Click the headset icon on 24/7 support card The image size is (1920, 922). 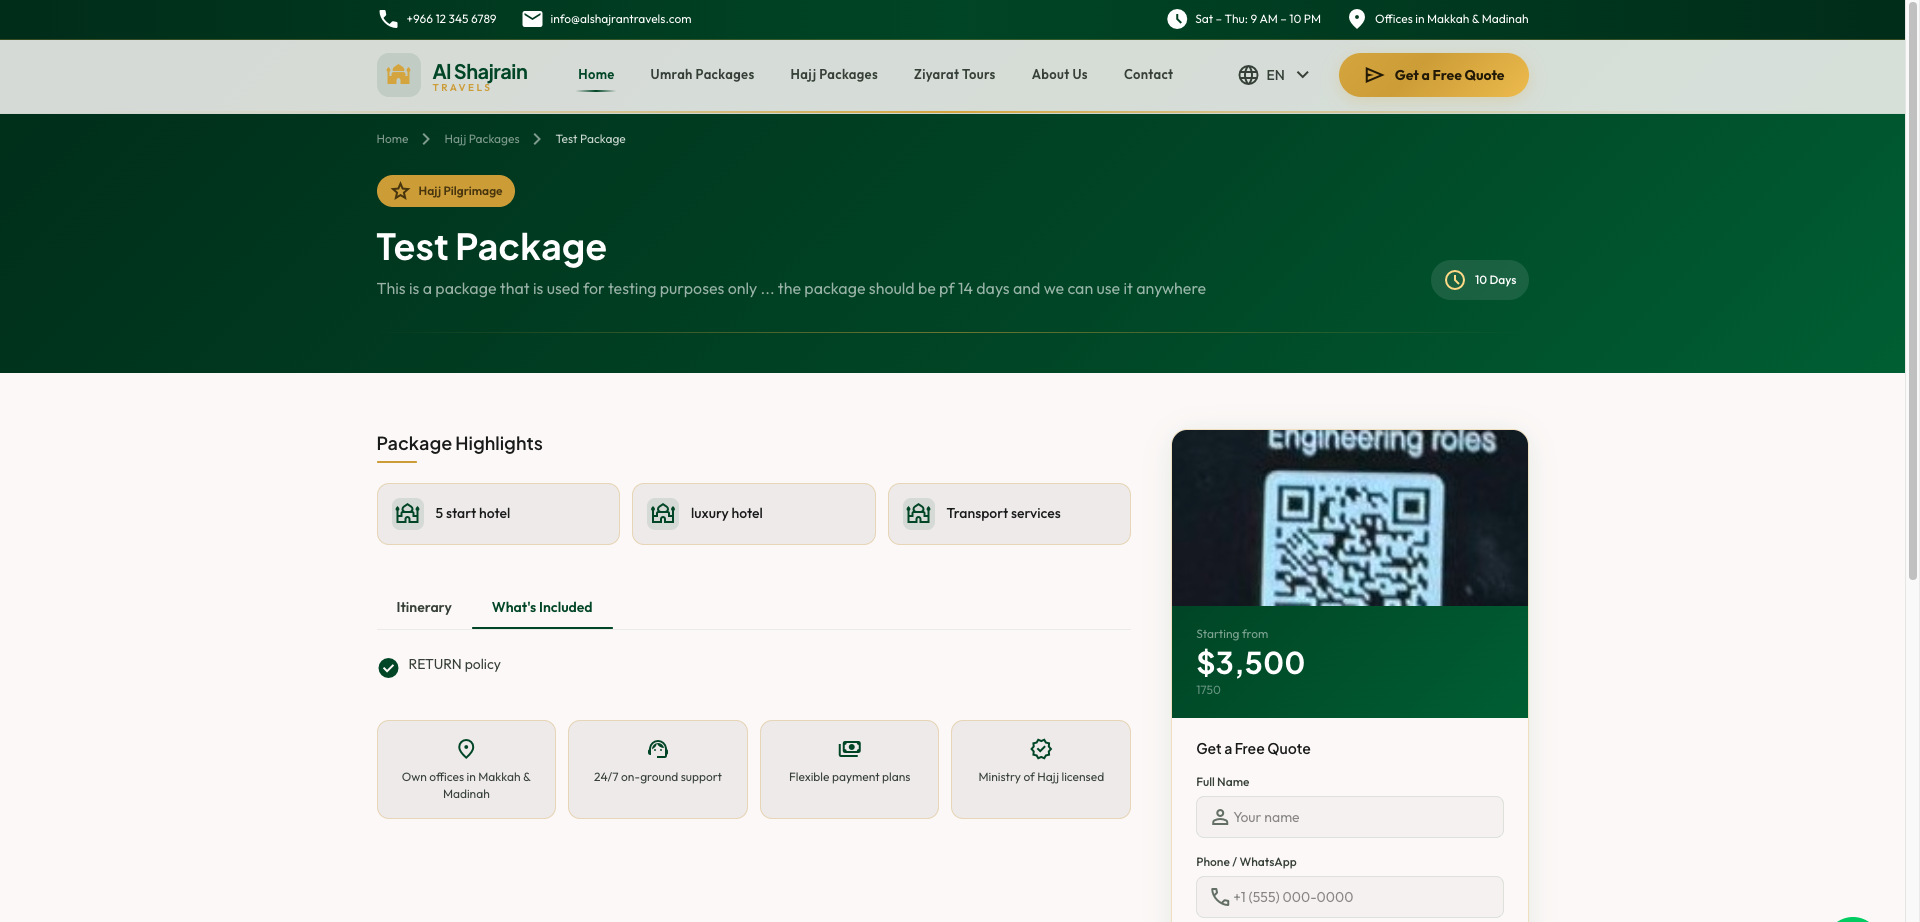click(x=658, y=749)
